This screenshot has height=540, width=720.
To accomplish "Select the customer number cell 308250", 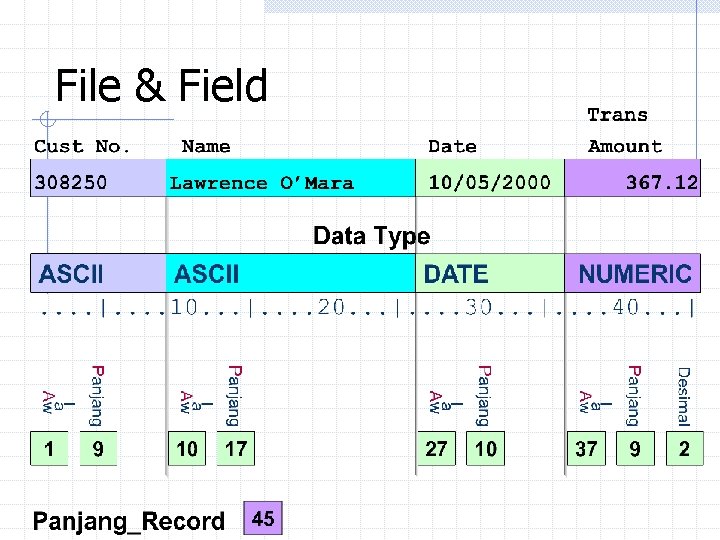I will pyautogui.click(x=98, y=178).
